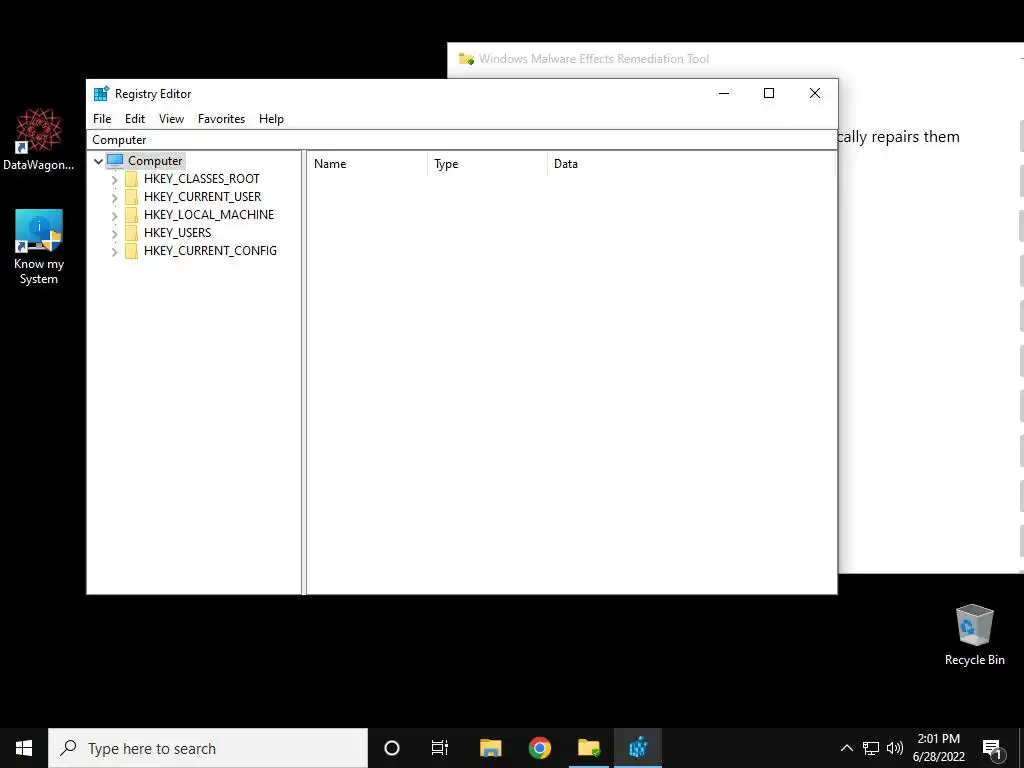Click the registry address bar showing Computer

point(462,140)
